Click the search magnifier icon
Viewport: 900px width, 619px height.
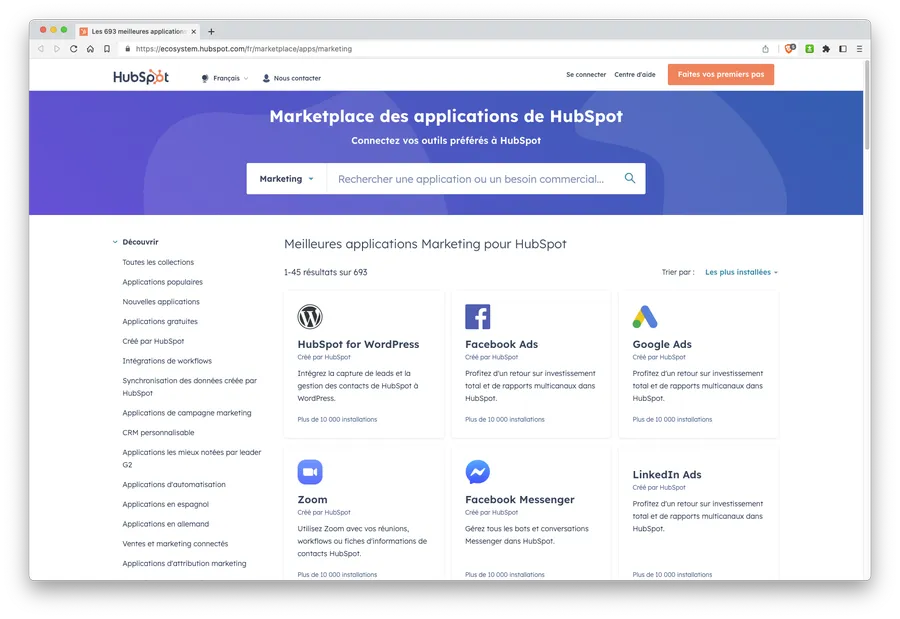[630, 179]
